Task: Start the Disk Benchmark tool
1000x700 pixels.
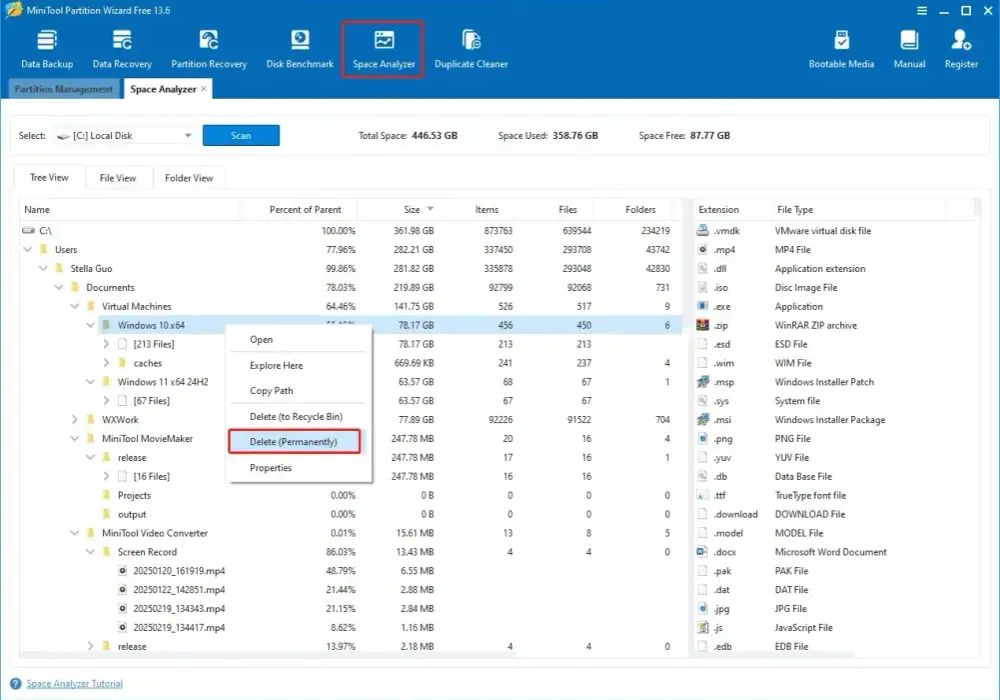Action: tap(300, 48)
